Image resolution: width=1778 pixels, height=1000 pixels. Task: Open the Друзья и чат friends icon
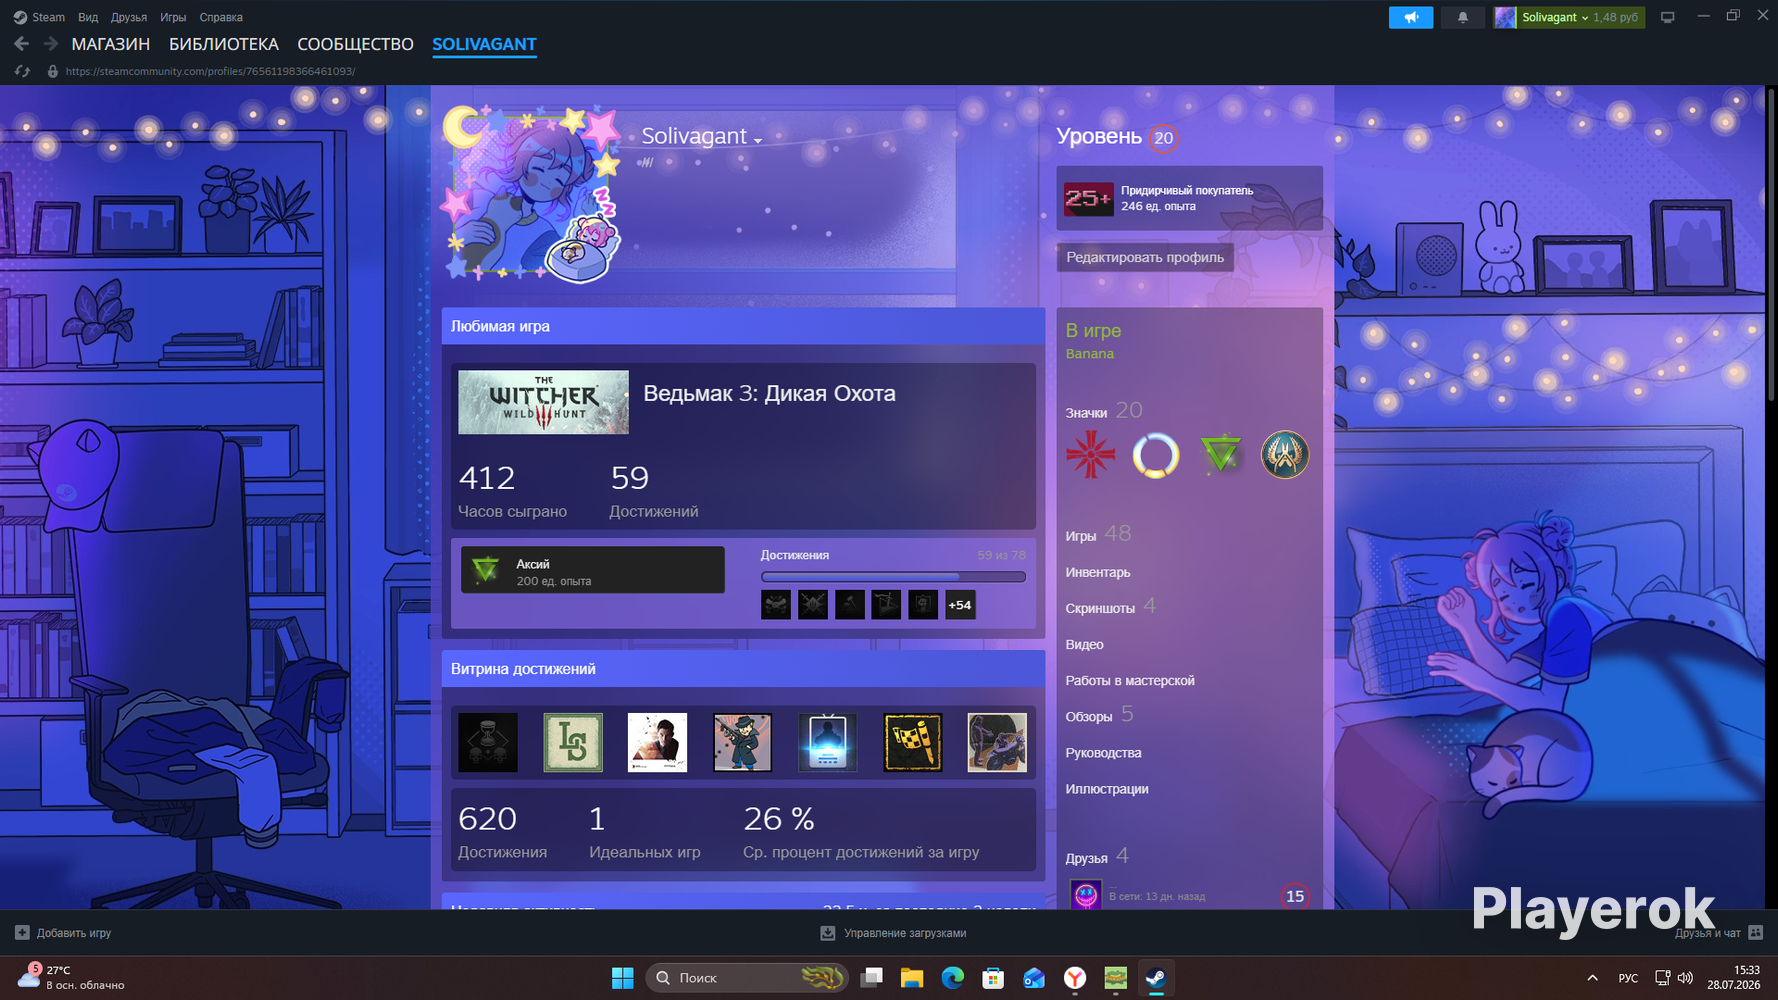(x=1755, y=933)
